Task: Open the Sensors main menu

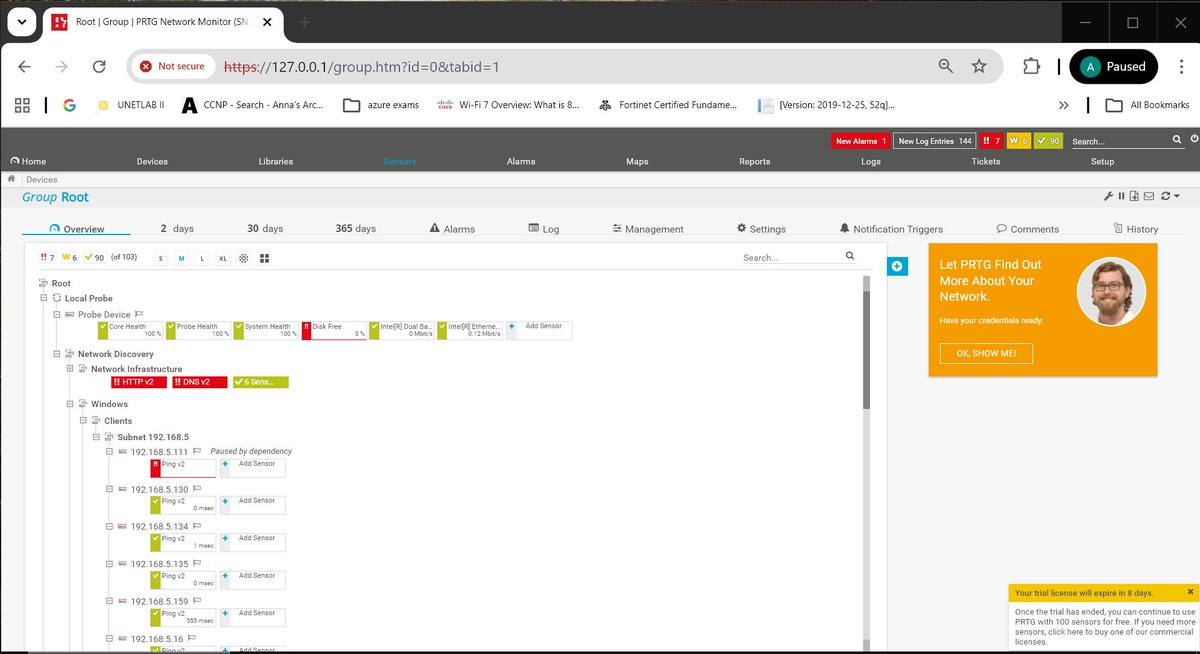Action: 399,161
